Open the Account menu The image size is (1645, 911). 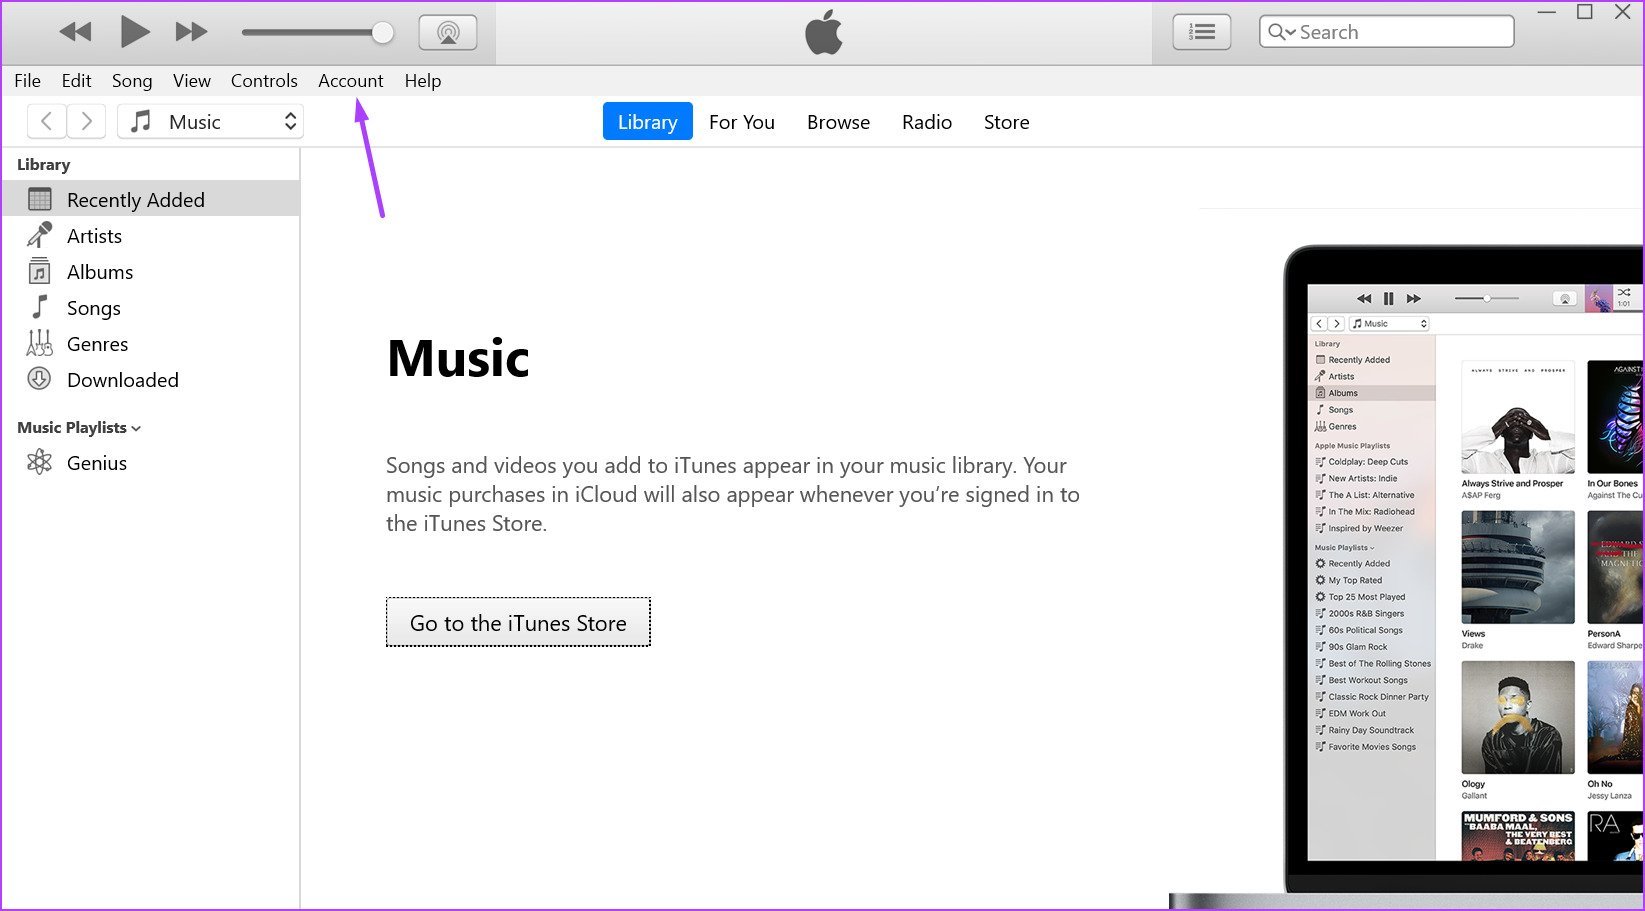(x=350, y=81)
